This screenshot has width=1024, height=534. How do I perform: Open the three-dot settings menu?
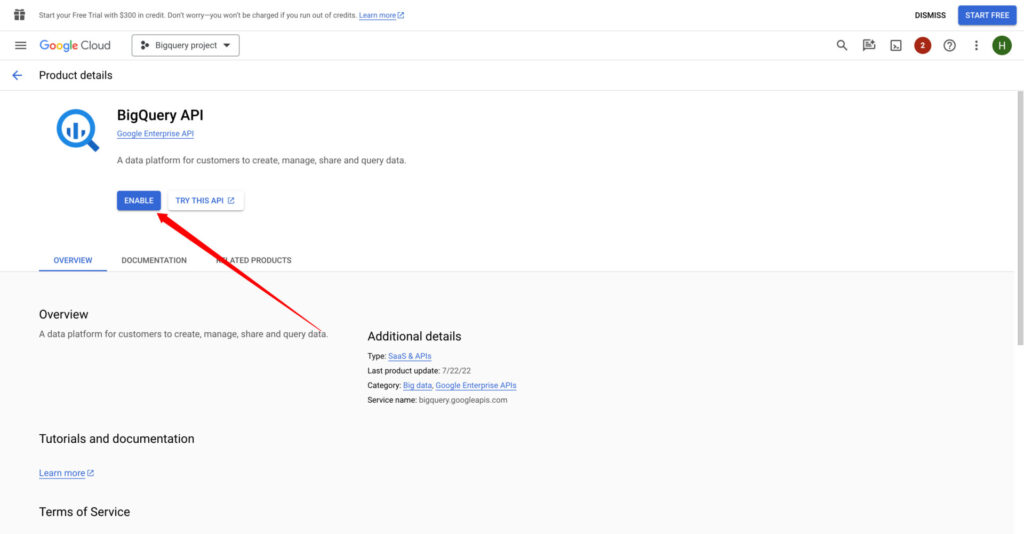[x=976, y=45]
